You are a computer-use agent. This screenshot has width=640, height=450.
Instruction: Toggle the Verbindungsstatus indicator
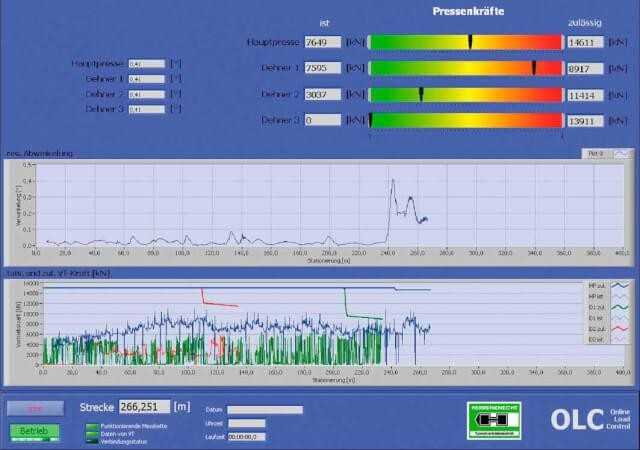(91, 439)
